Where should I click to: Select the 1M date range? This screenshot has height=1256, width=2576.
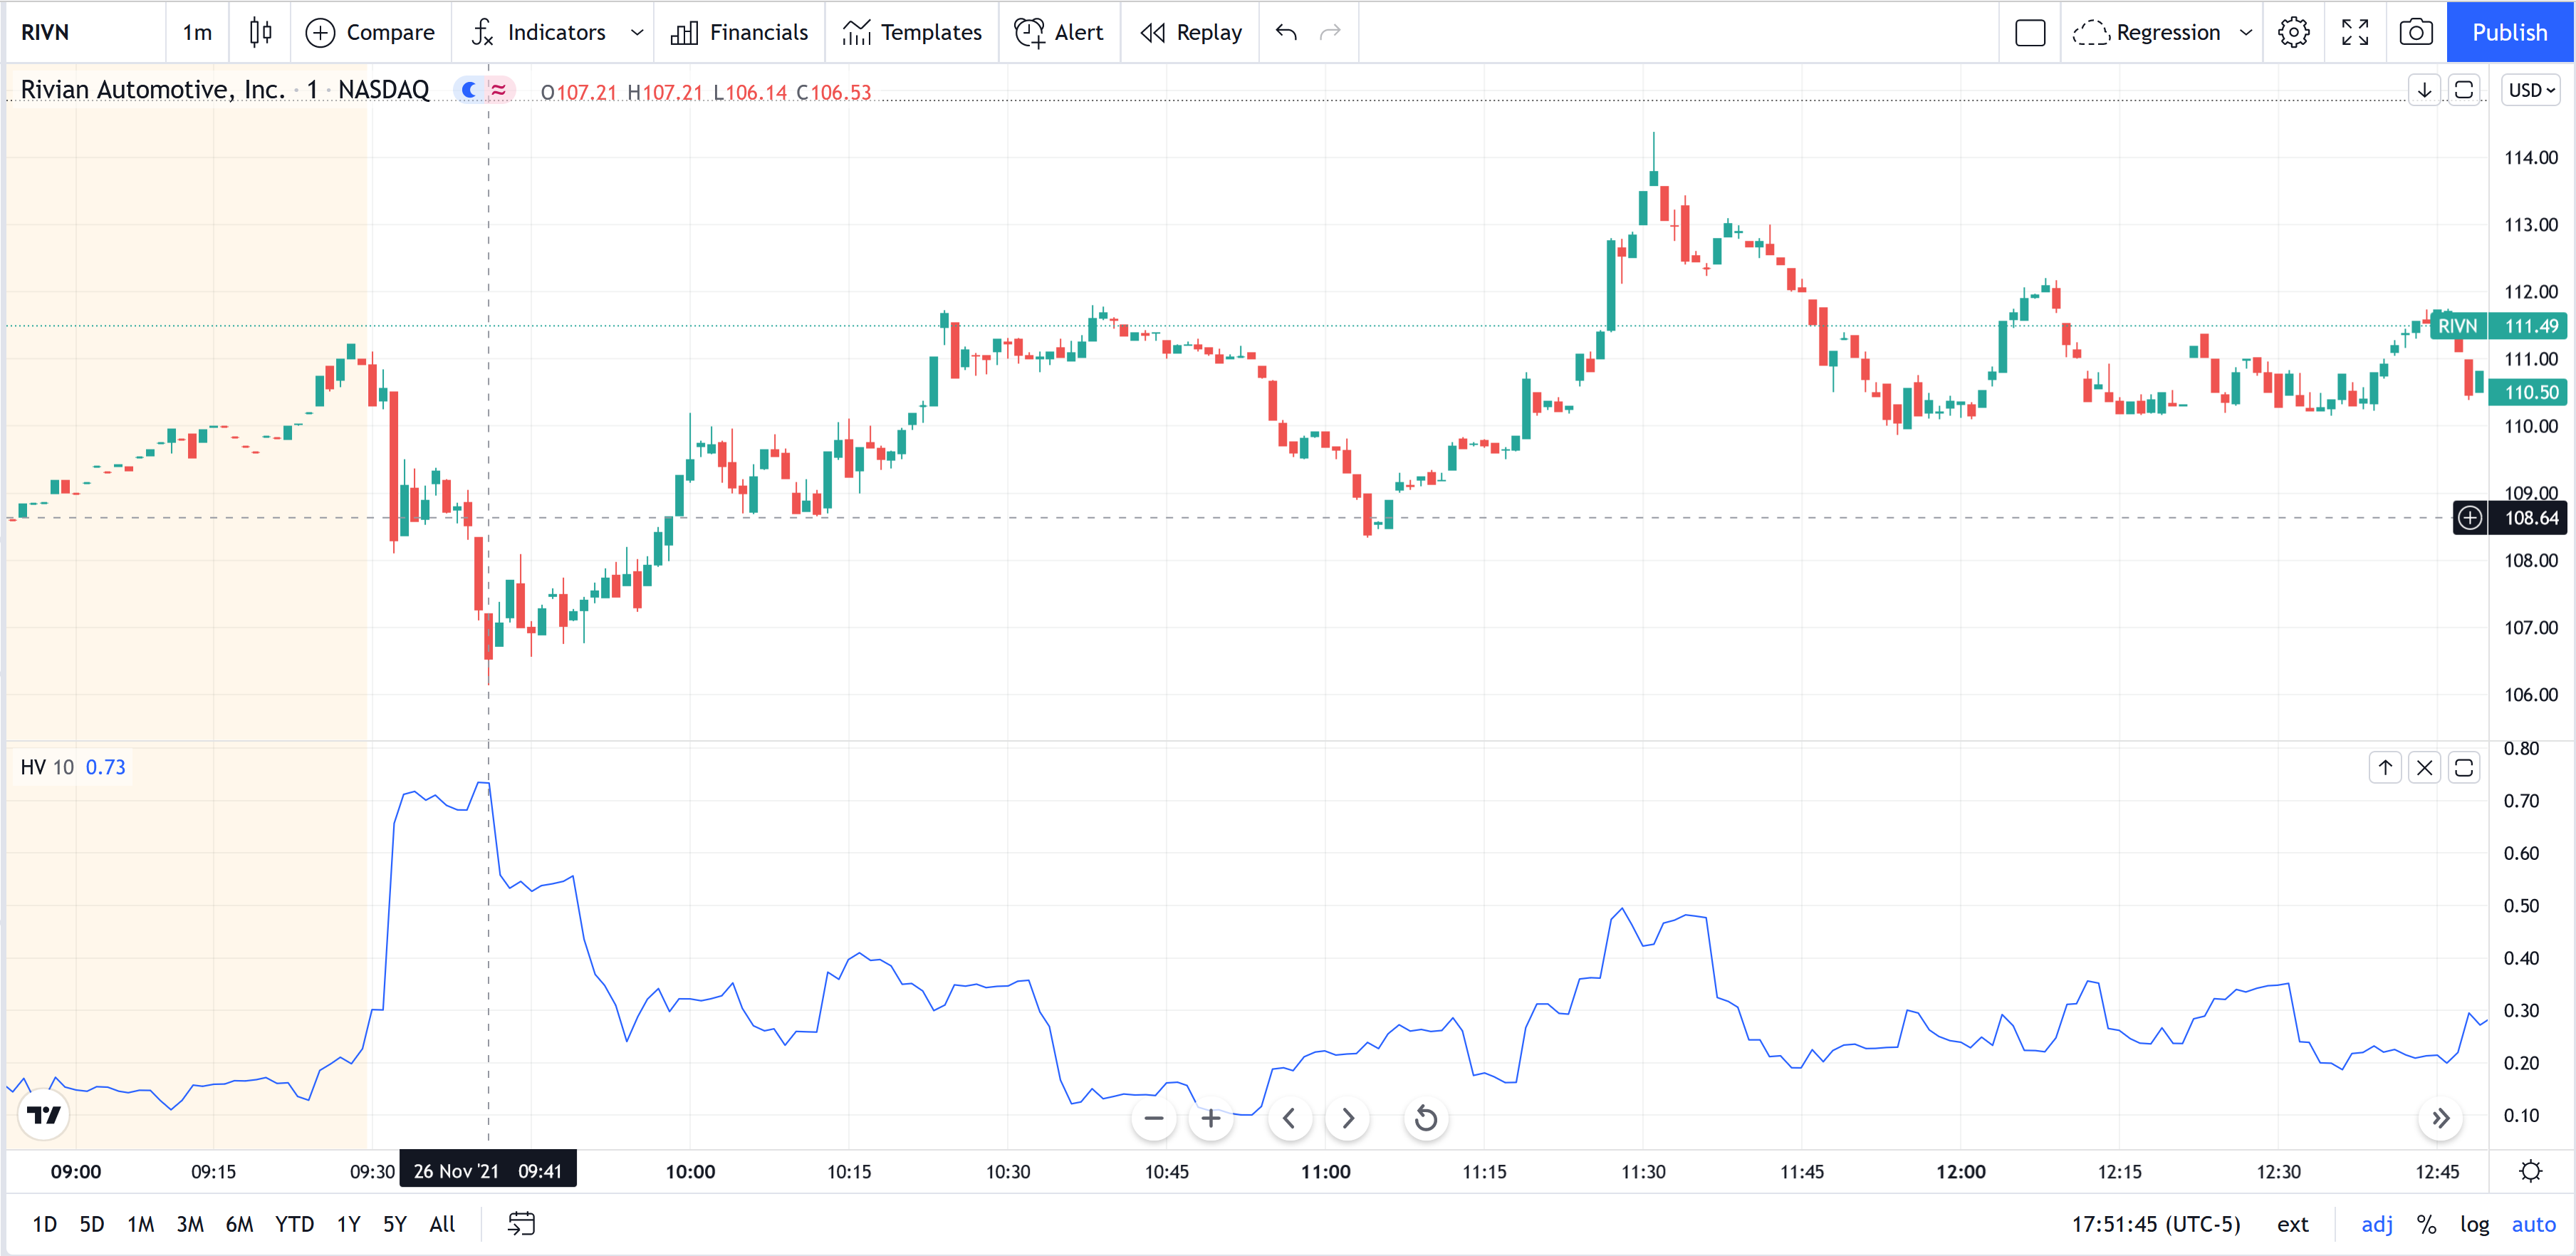[141, 1224]
